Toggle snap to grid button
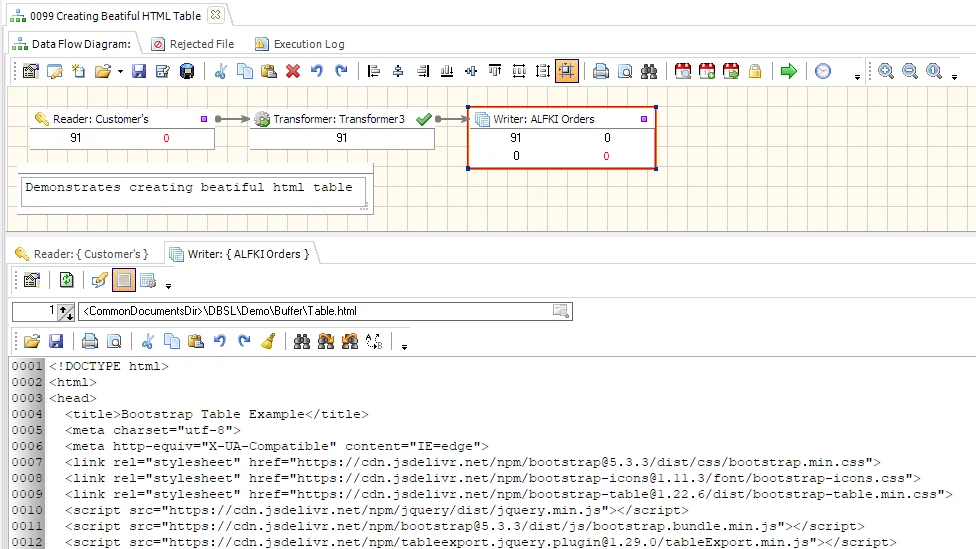This screenshot has height=549, width=976. [567, 71]
